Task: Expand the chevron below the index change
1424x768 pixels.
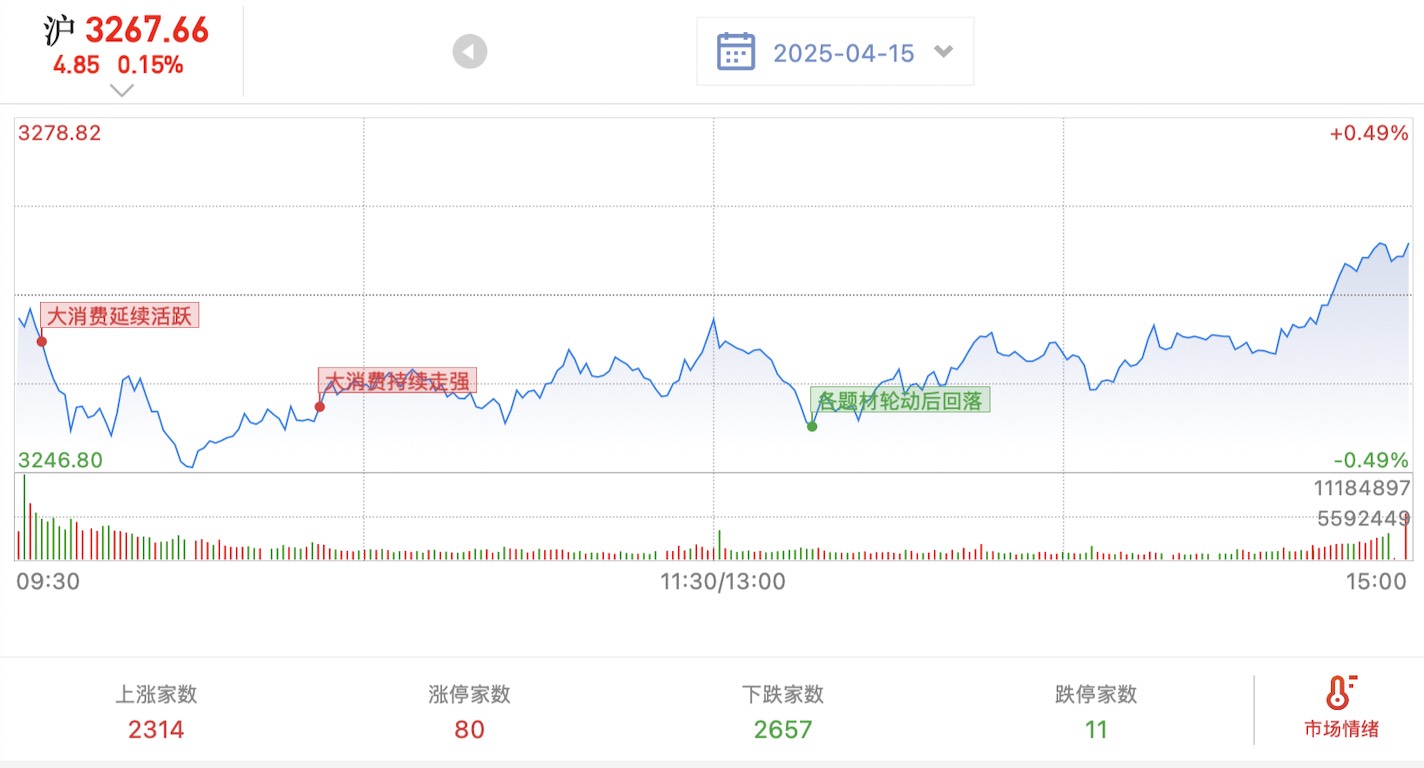Action: click(122, 90)
